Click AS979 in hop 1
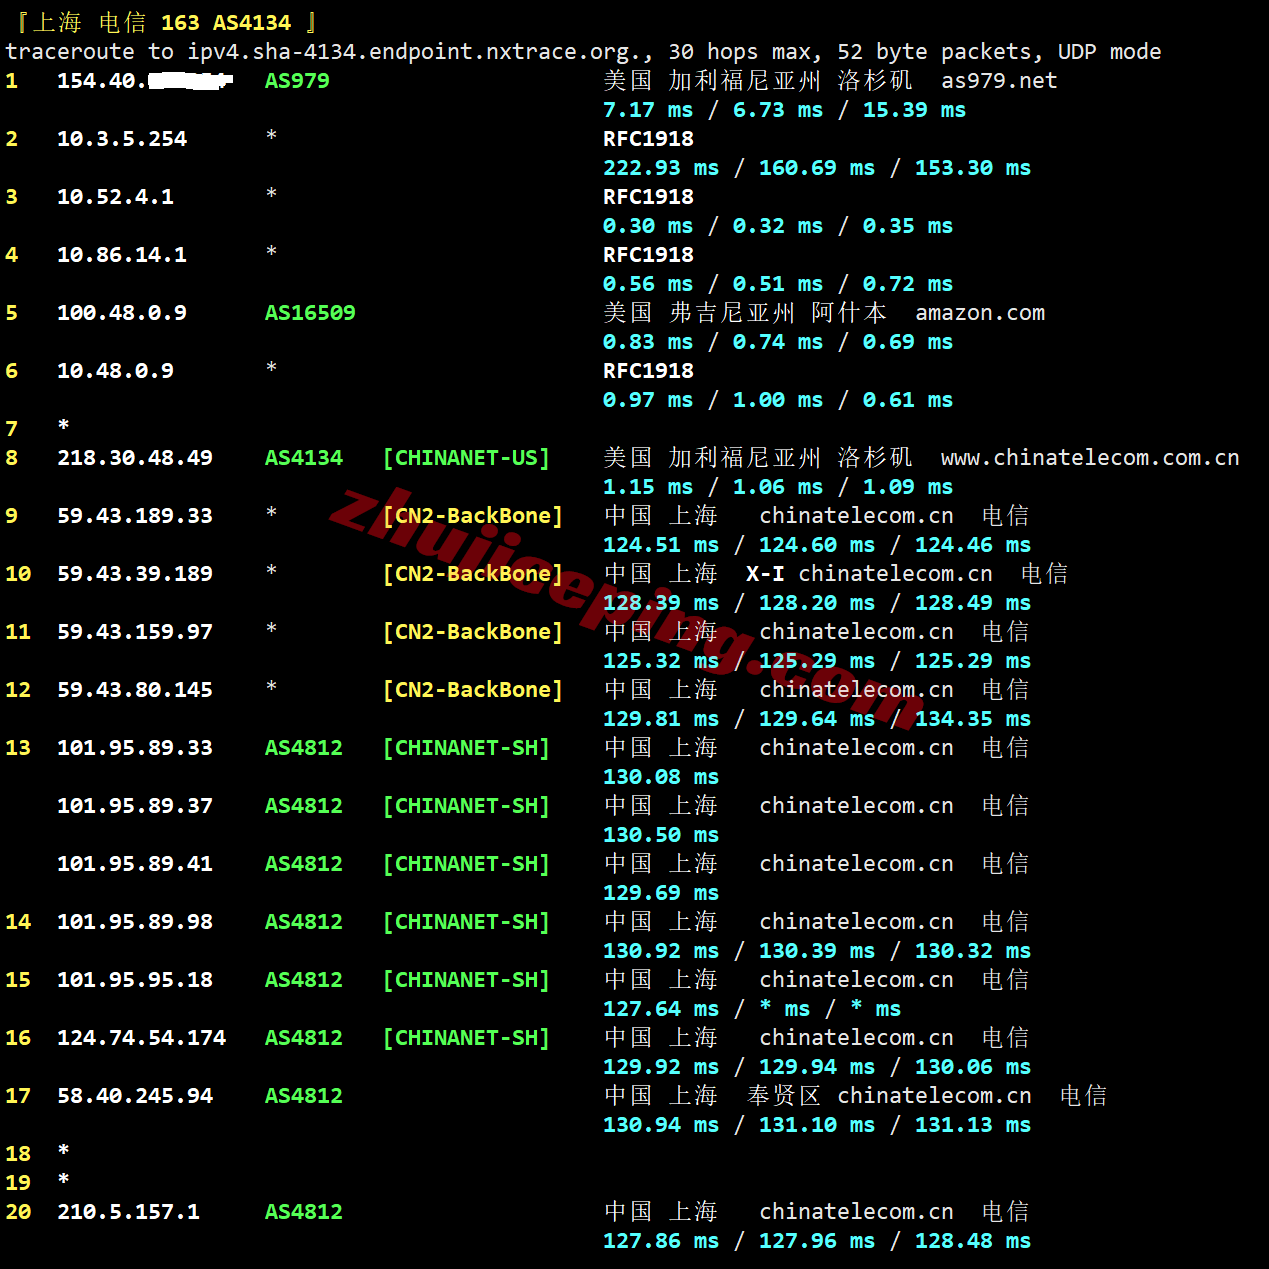The width and height of the screenshot is (1269, 1269). point(297,81)
